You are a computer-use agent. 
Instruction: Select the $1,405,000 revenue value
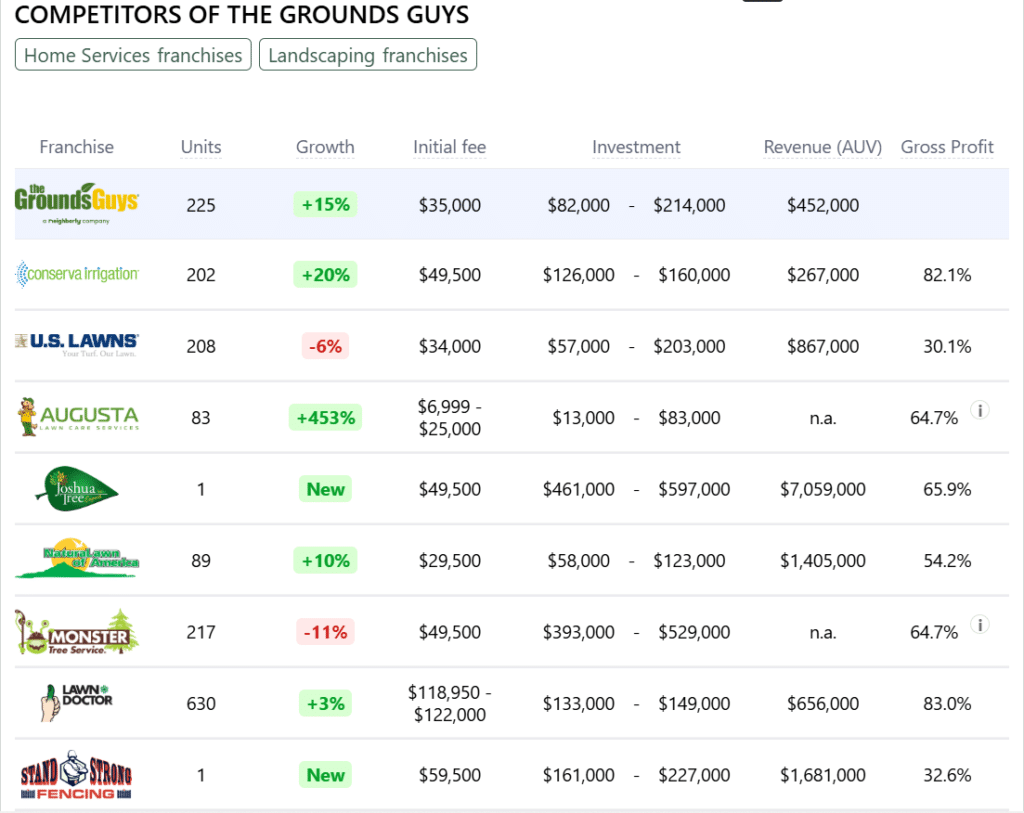[823, 560]
